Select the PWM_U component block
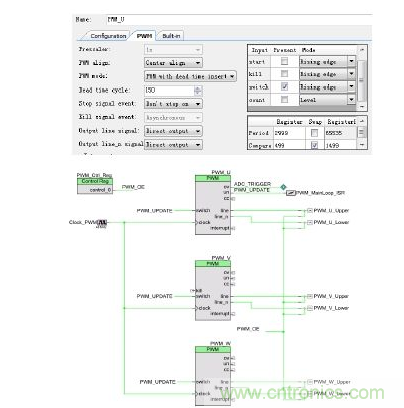The image size is (404, 408). coord(213,205)
